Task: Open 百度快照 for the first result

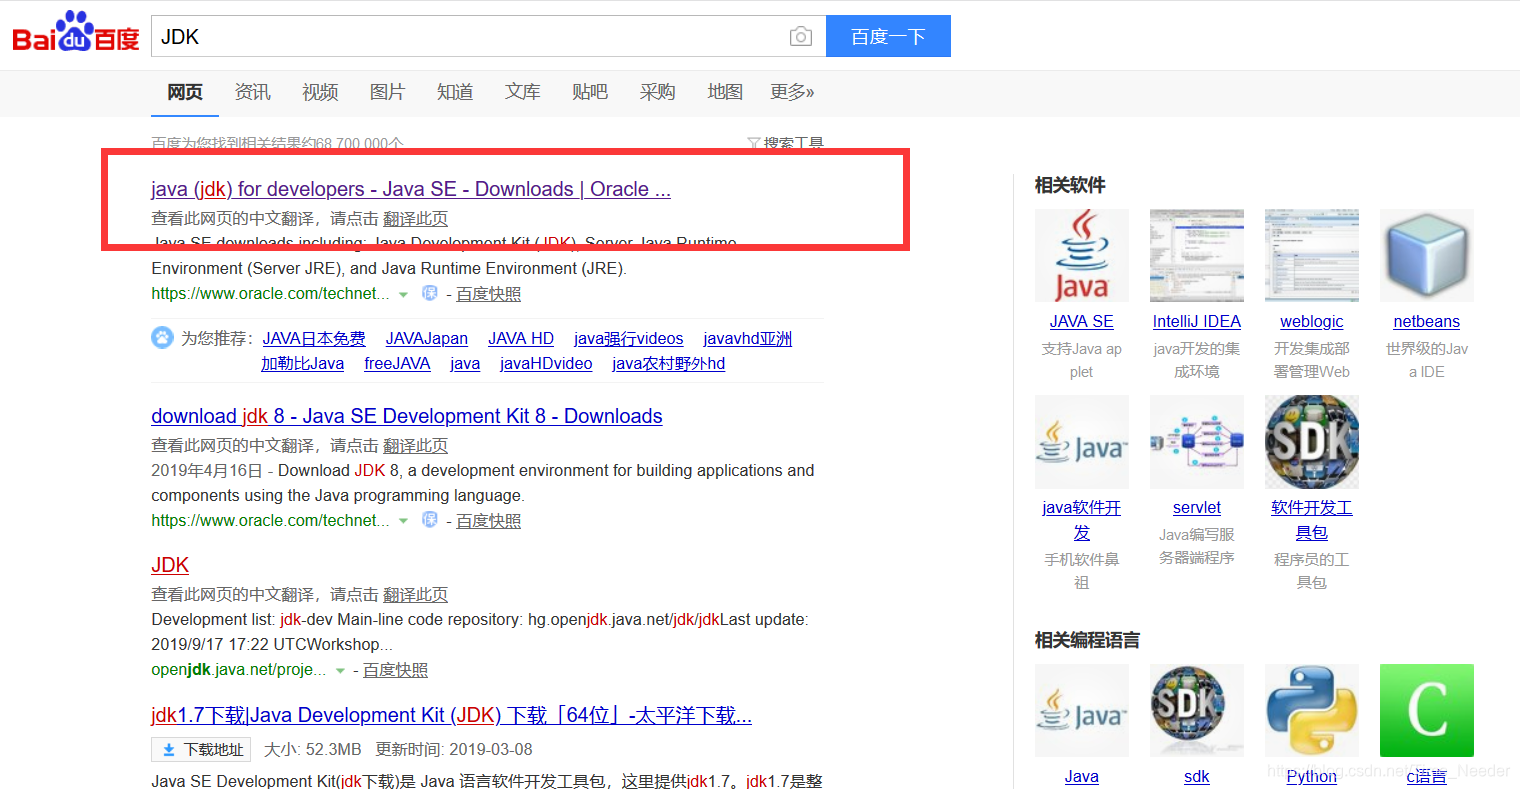Action: point(488,294)
